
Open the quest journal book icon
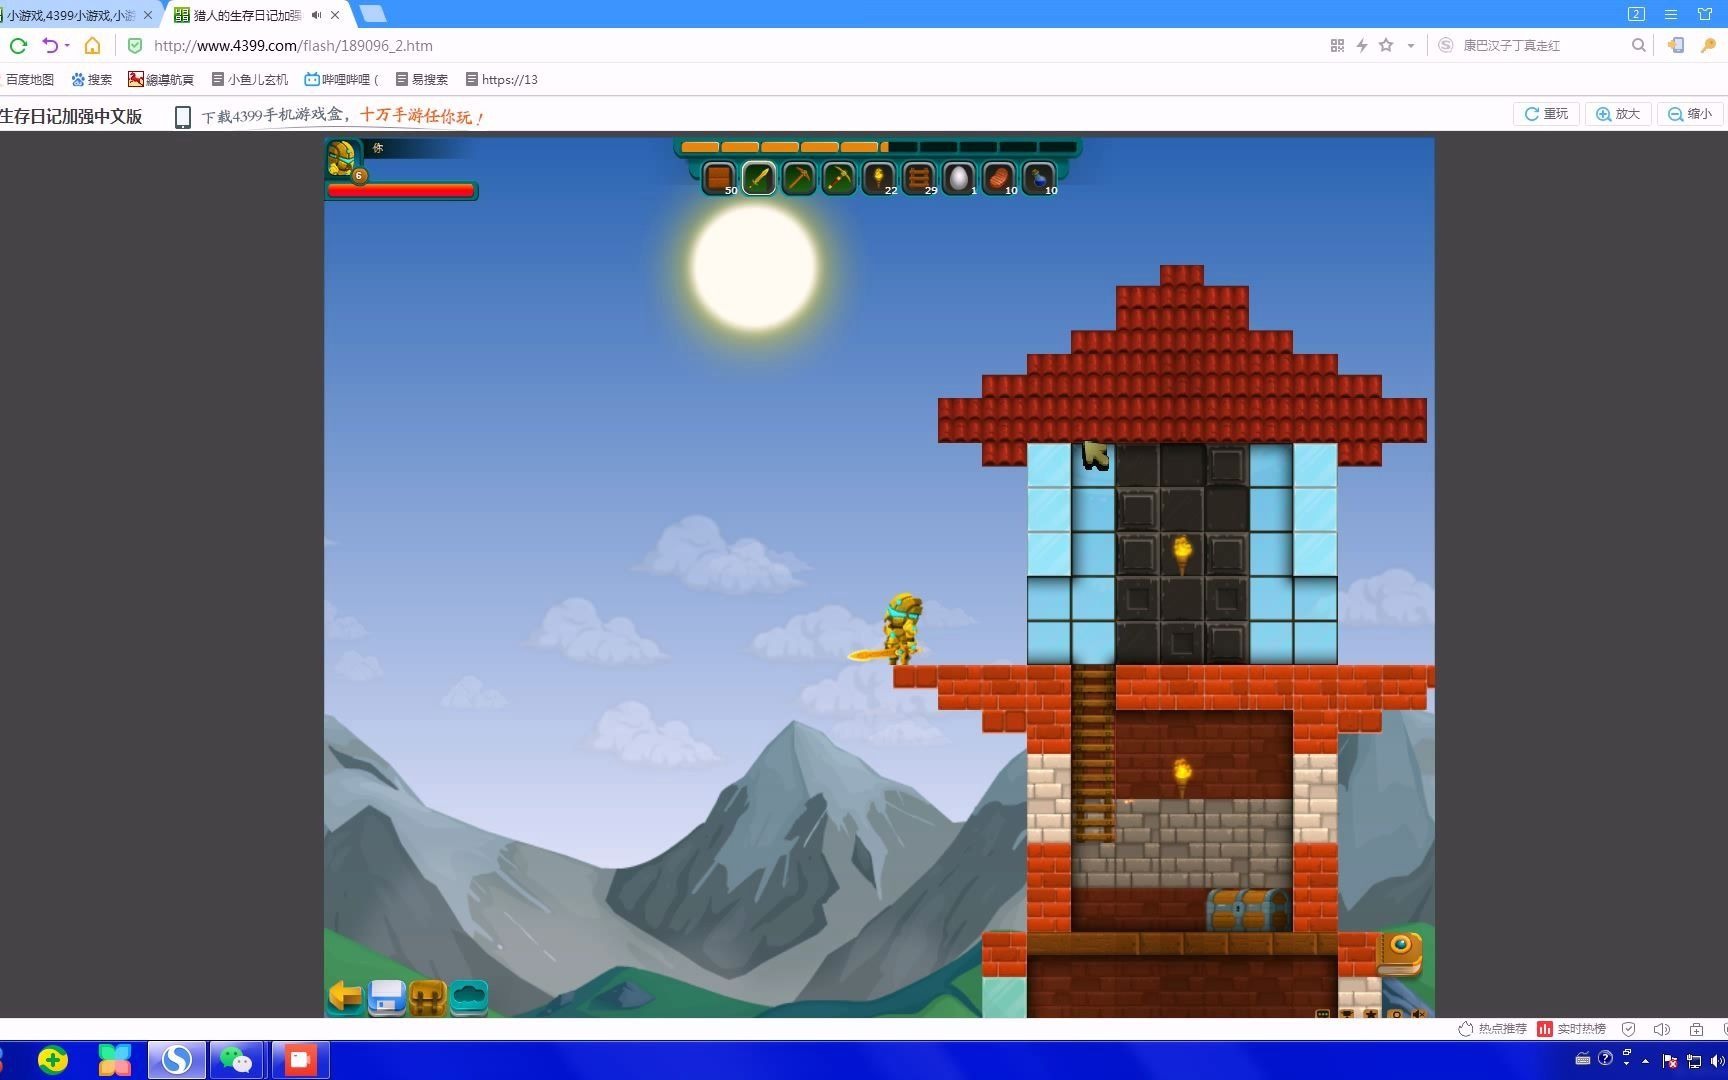pyautogui.click(x=1400, y=952)
